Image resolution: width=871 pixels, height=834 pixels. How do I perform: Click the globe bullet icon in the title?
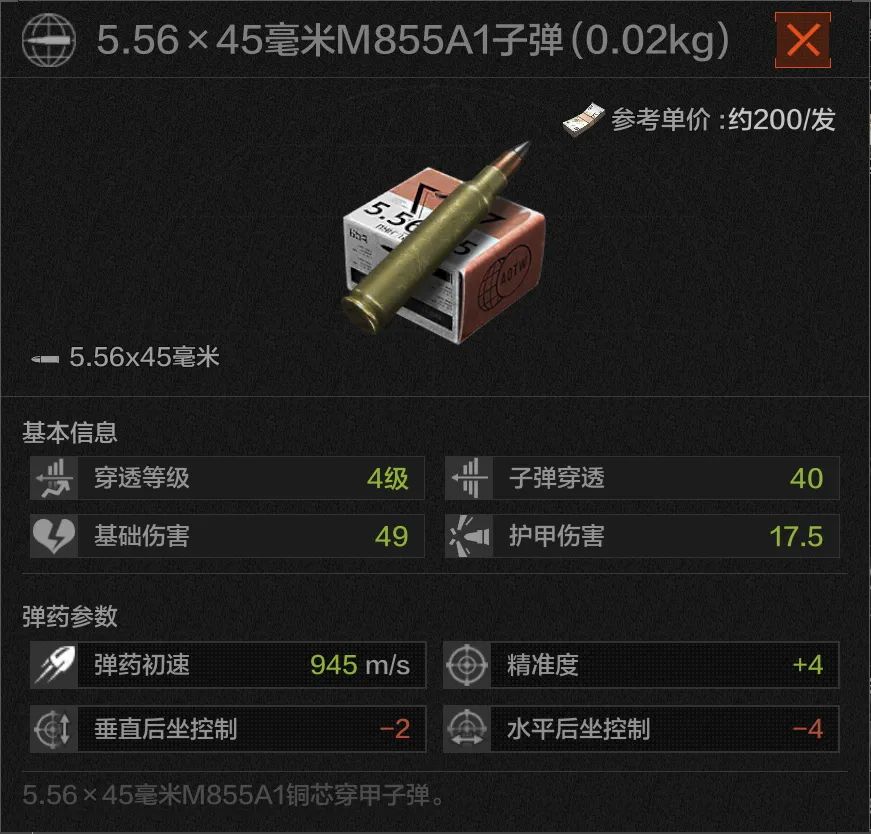(49, 41)
